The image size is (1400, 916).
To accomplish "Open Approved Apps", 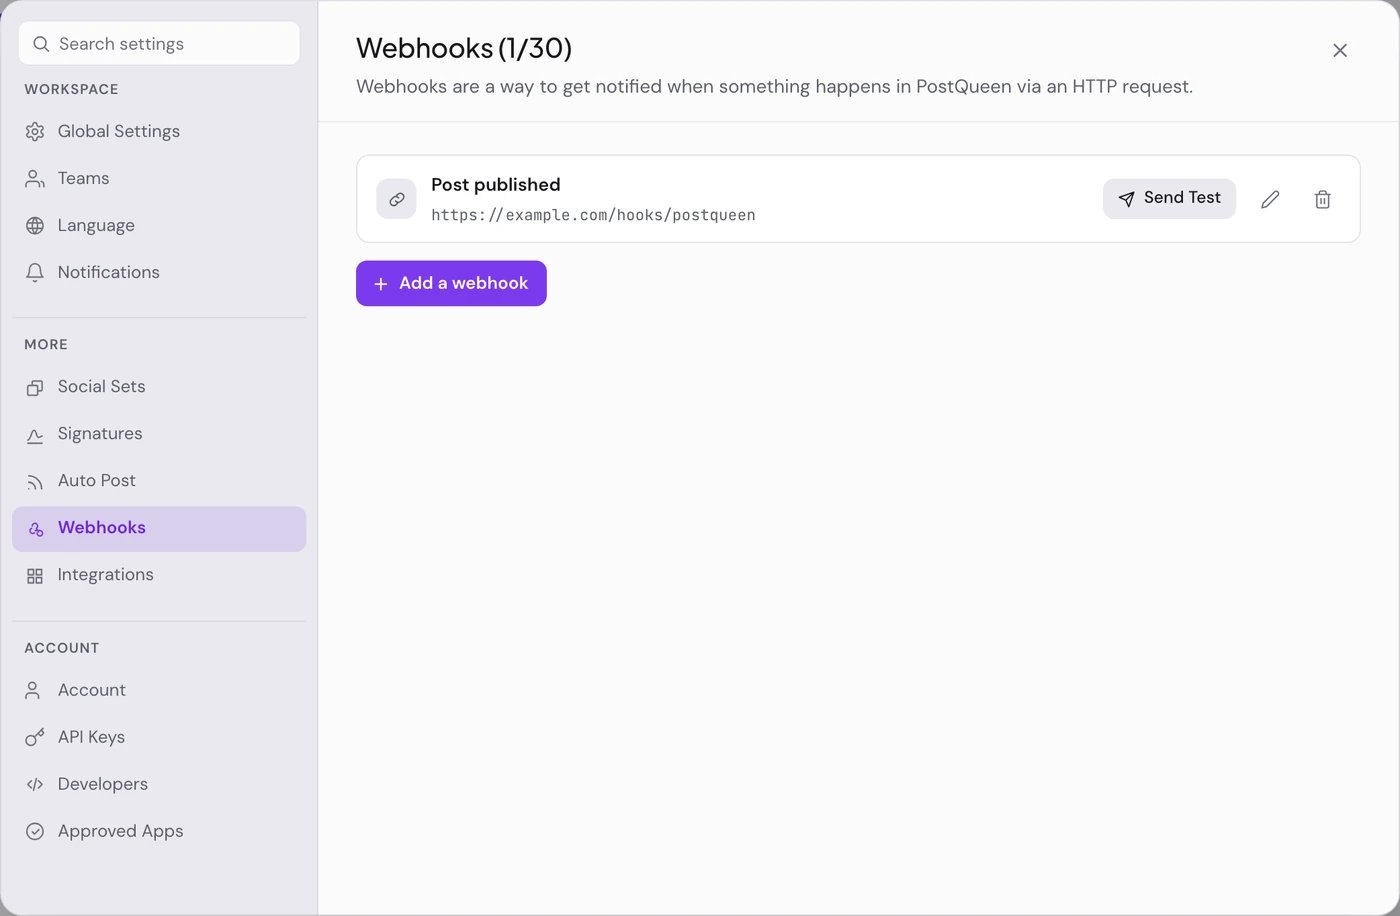I will coord(159,831).
